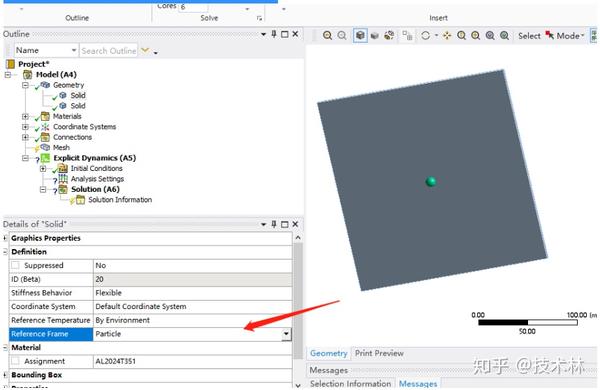
Task: Select the Mesh item
Action: click(x=61, y=147)
